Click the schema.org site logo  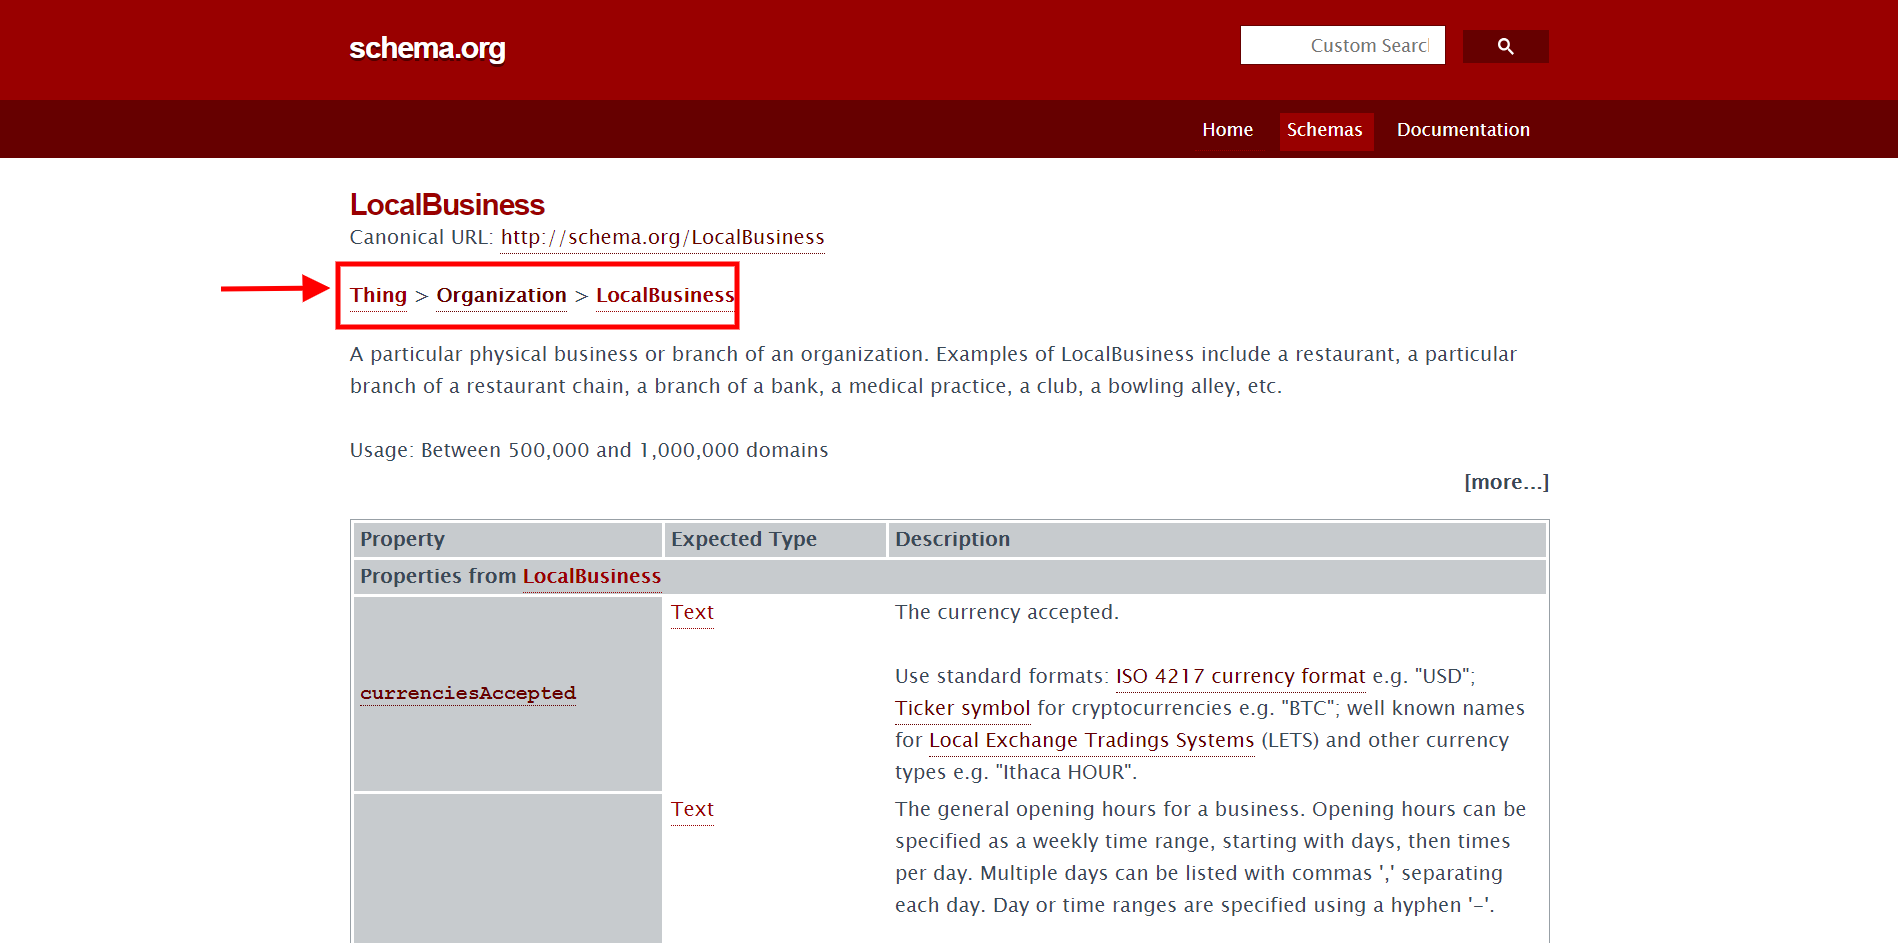point(427,48)
